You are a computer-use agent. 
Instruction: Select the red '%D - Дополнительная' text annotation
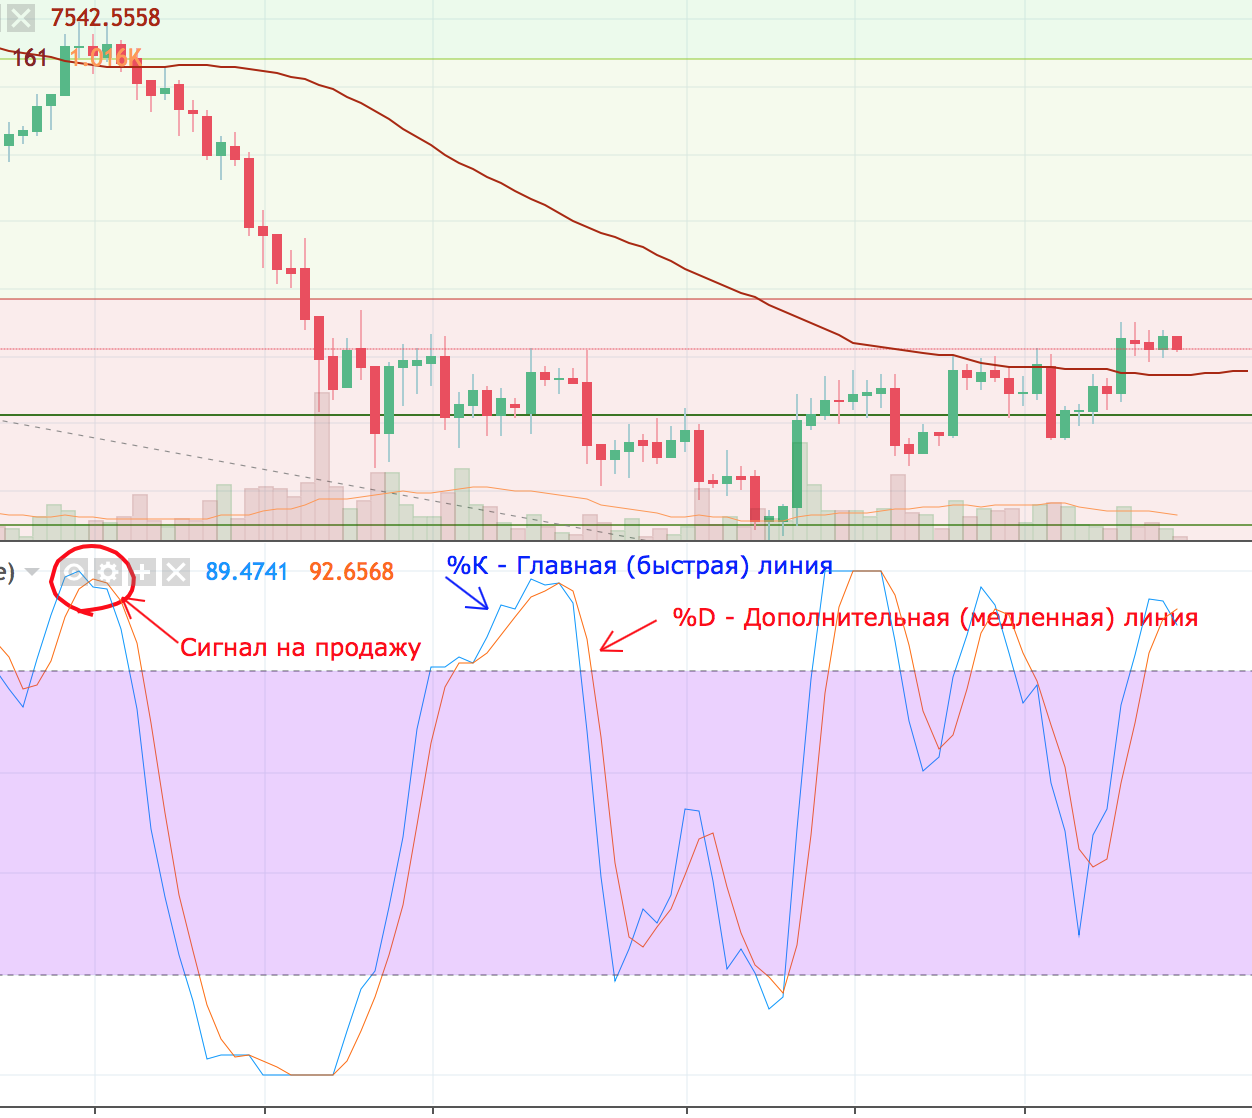tap(935, 617)
